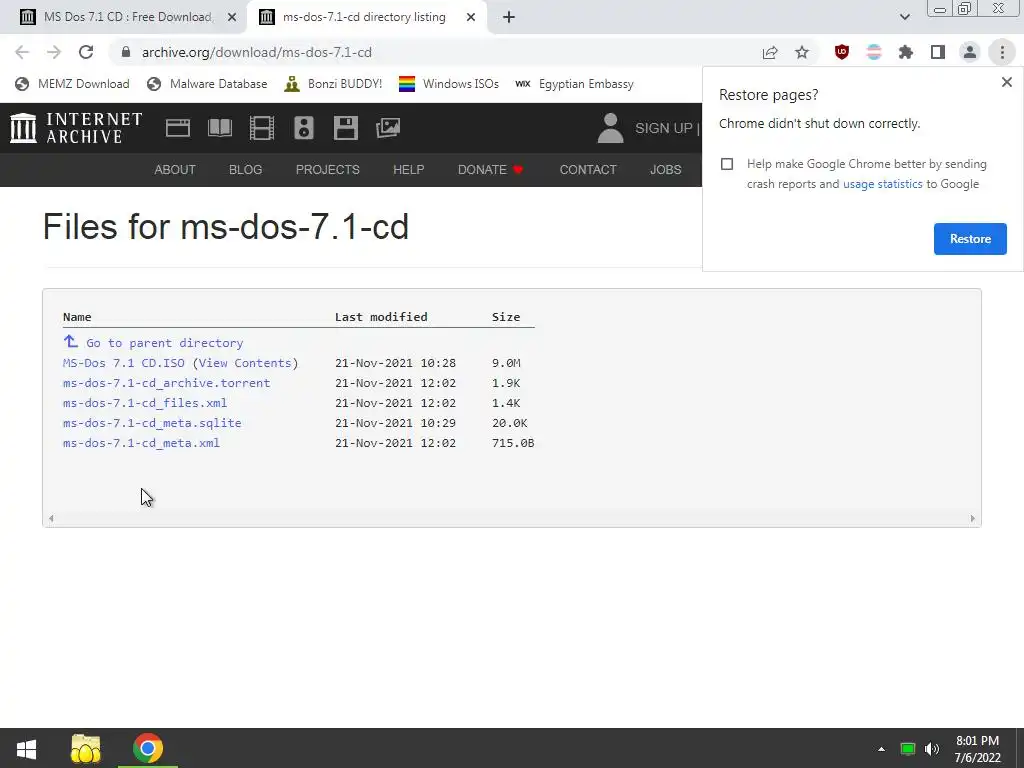Open ms-dos-7.1-cd_meta.xml

point(141,443)
